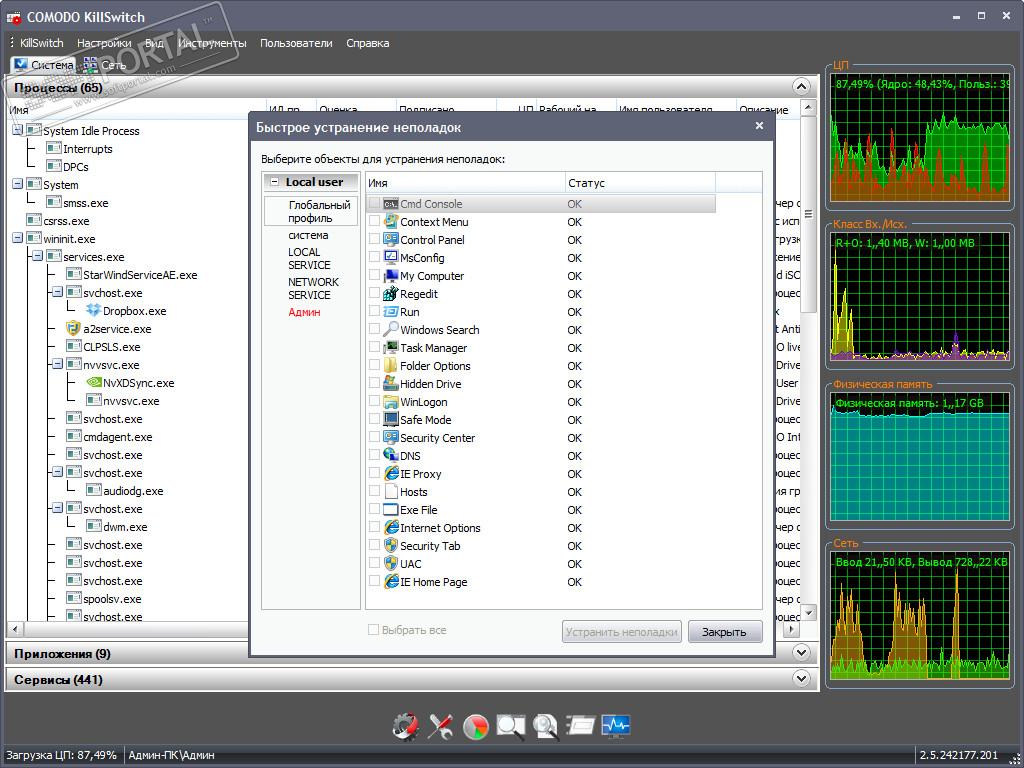Click the gear with red arrow toolbar icon
Viewport: 1024px width, 768px height.
click(x=405, y=727)
